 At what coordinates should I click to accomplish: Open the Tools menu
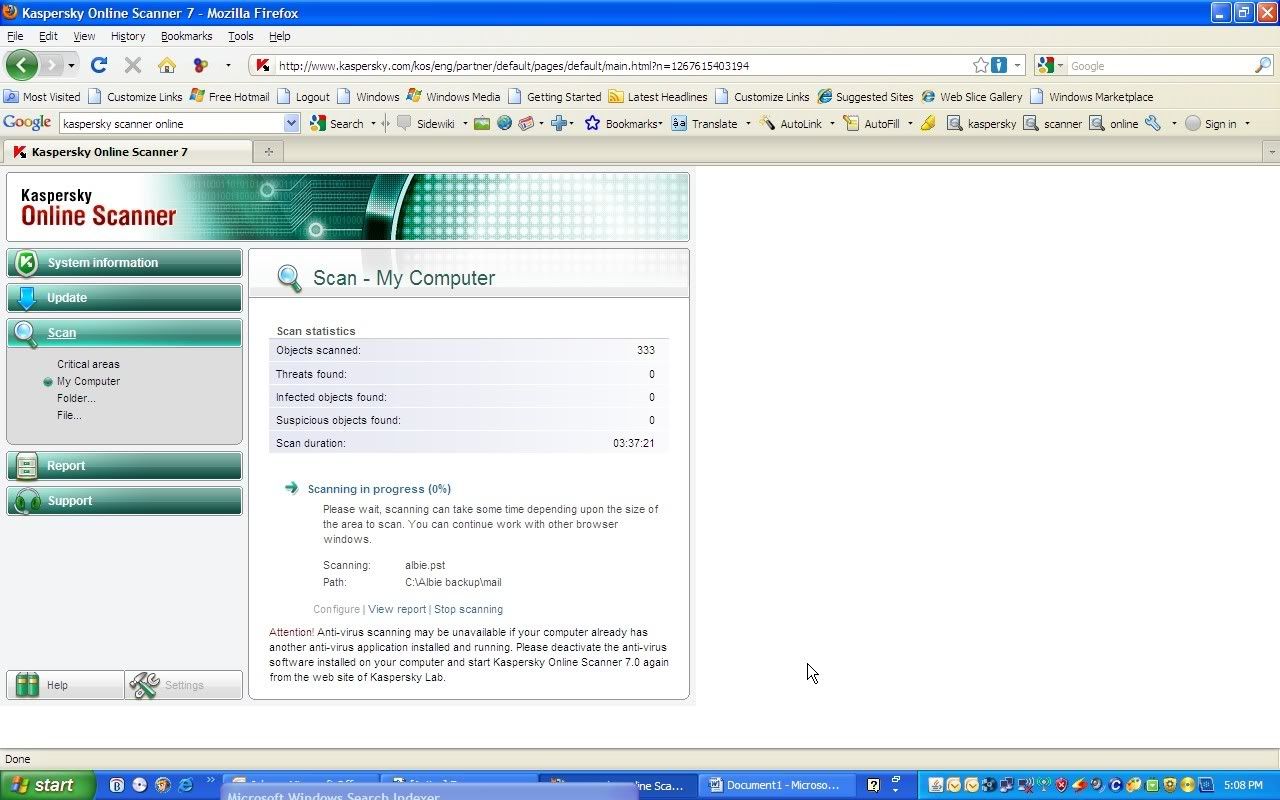click(x=241, y=36)
